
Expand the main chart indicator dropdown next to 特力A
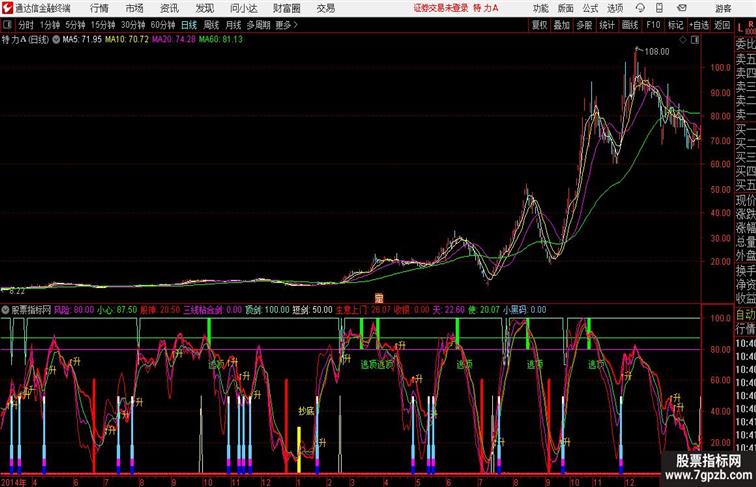pyautogui.click(x=56, y=40)
